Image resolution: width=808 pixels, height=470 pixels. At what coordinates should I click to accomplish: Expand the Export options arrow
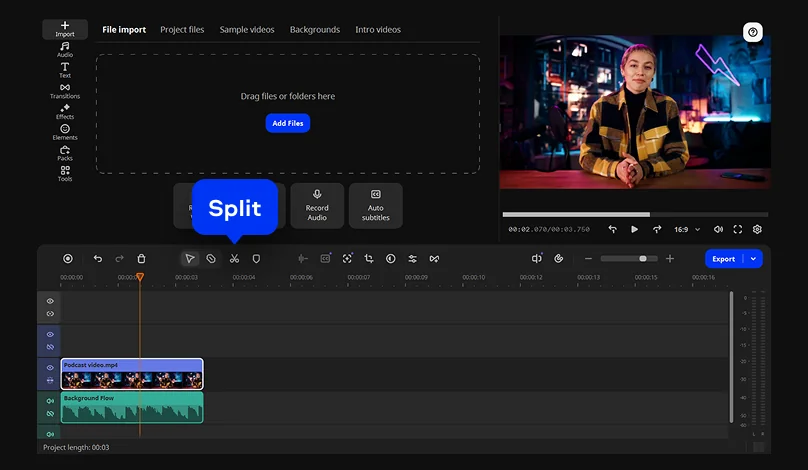click(753, 259)
